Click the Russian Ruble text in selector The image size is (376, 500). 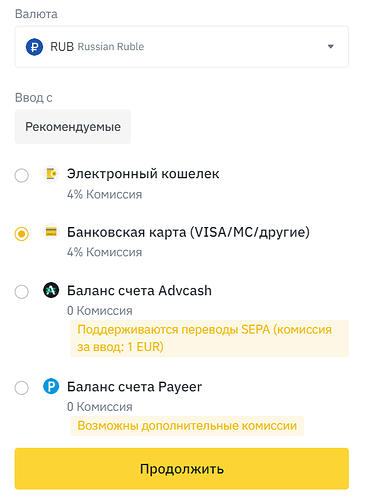pos(111,47)
